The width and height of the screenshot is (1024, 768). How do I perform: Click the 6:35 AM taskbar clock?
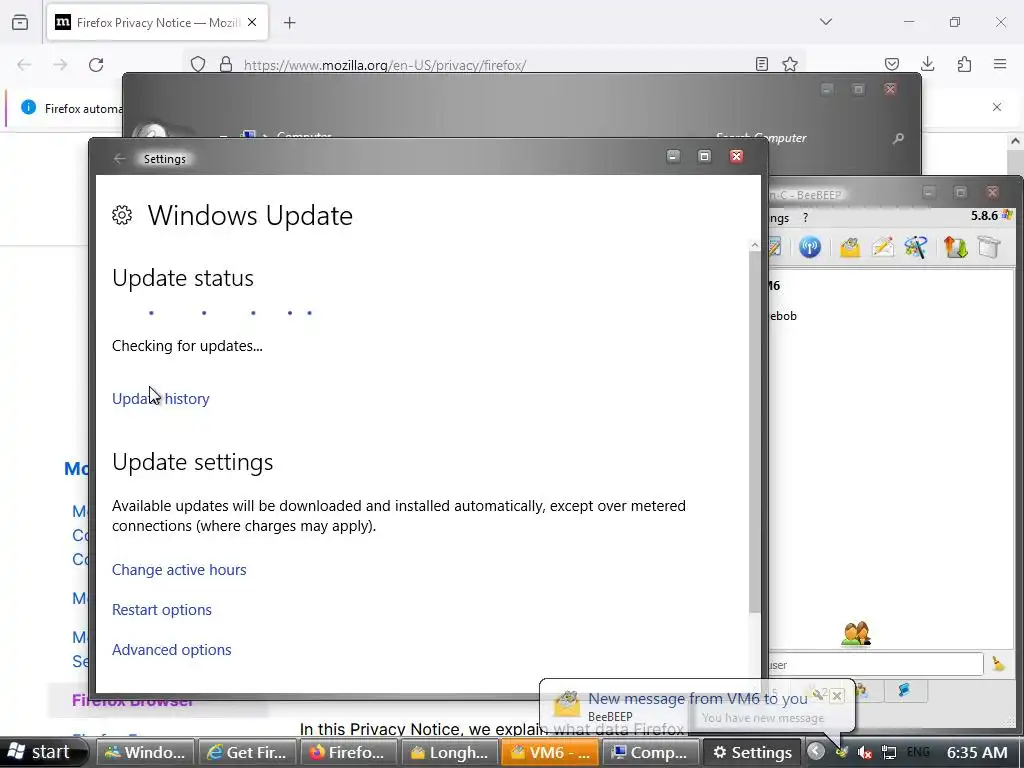(978, 752)
